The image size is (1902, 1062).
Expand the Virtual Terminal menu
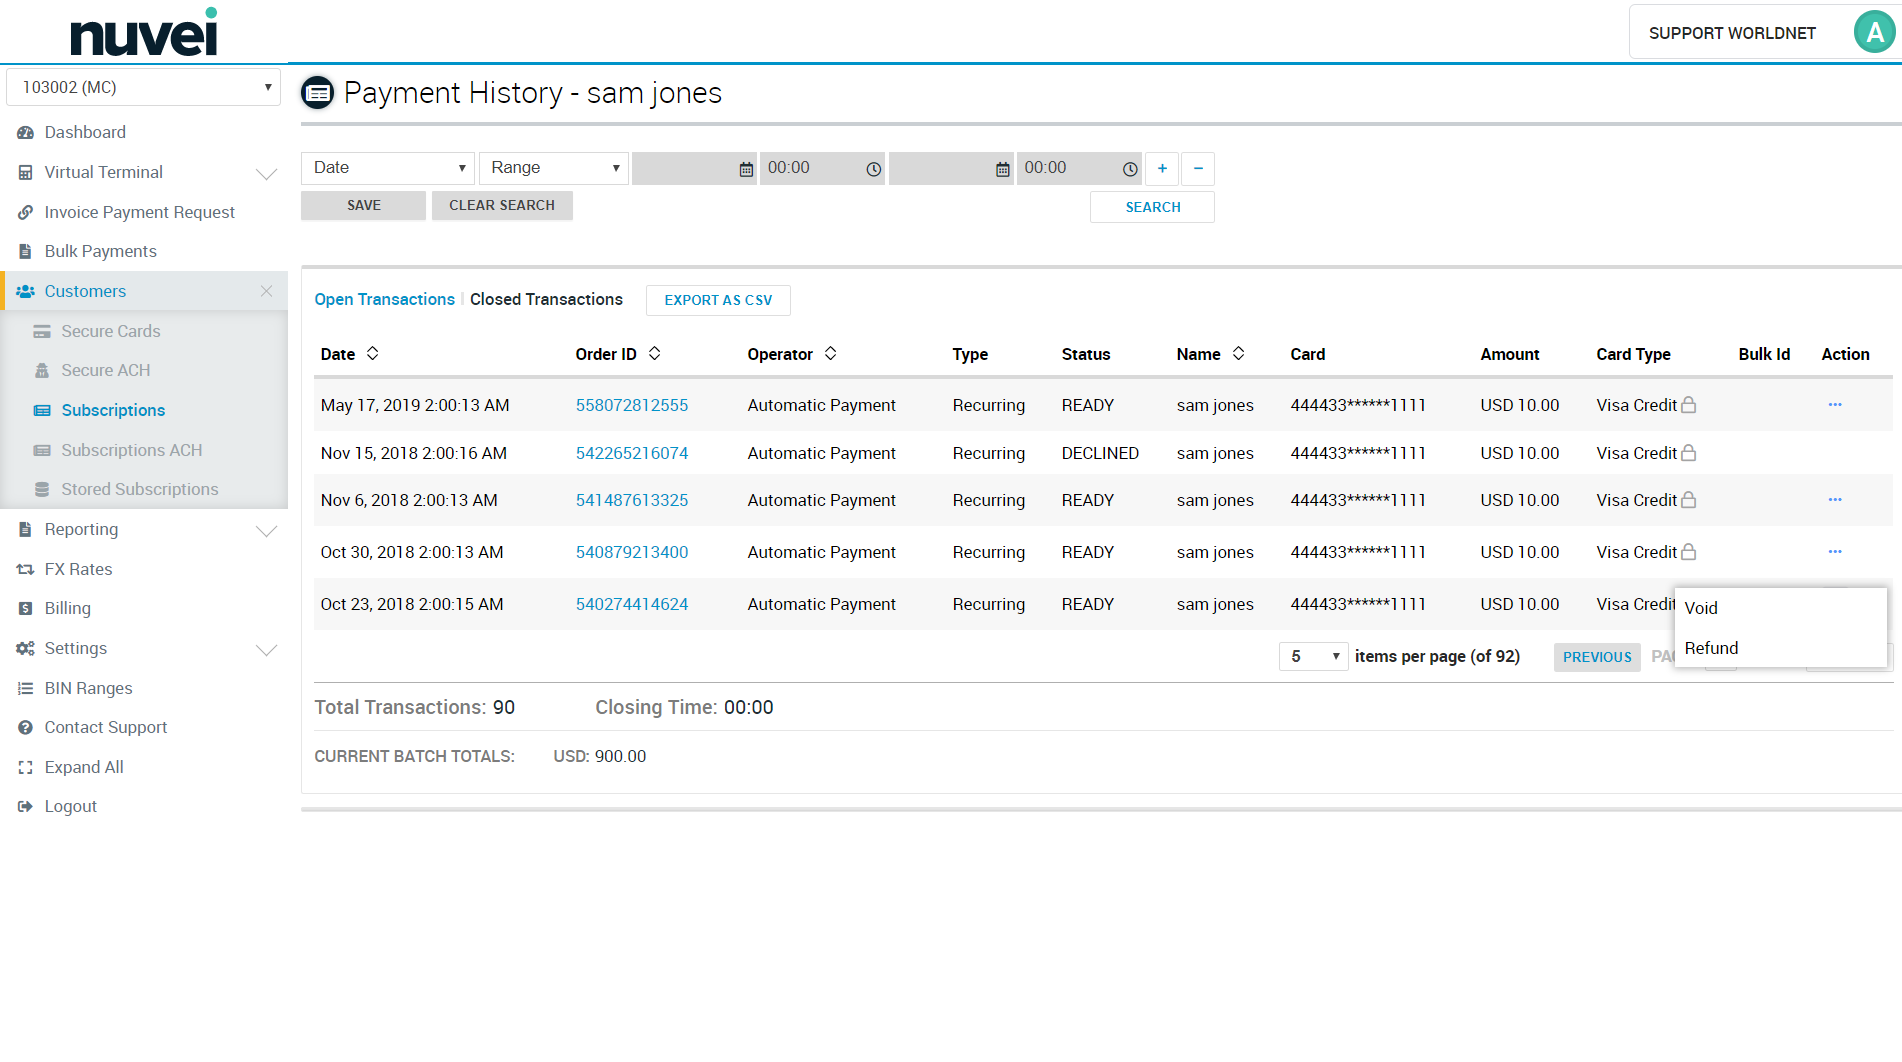[267, 173]
